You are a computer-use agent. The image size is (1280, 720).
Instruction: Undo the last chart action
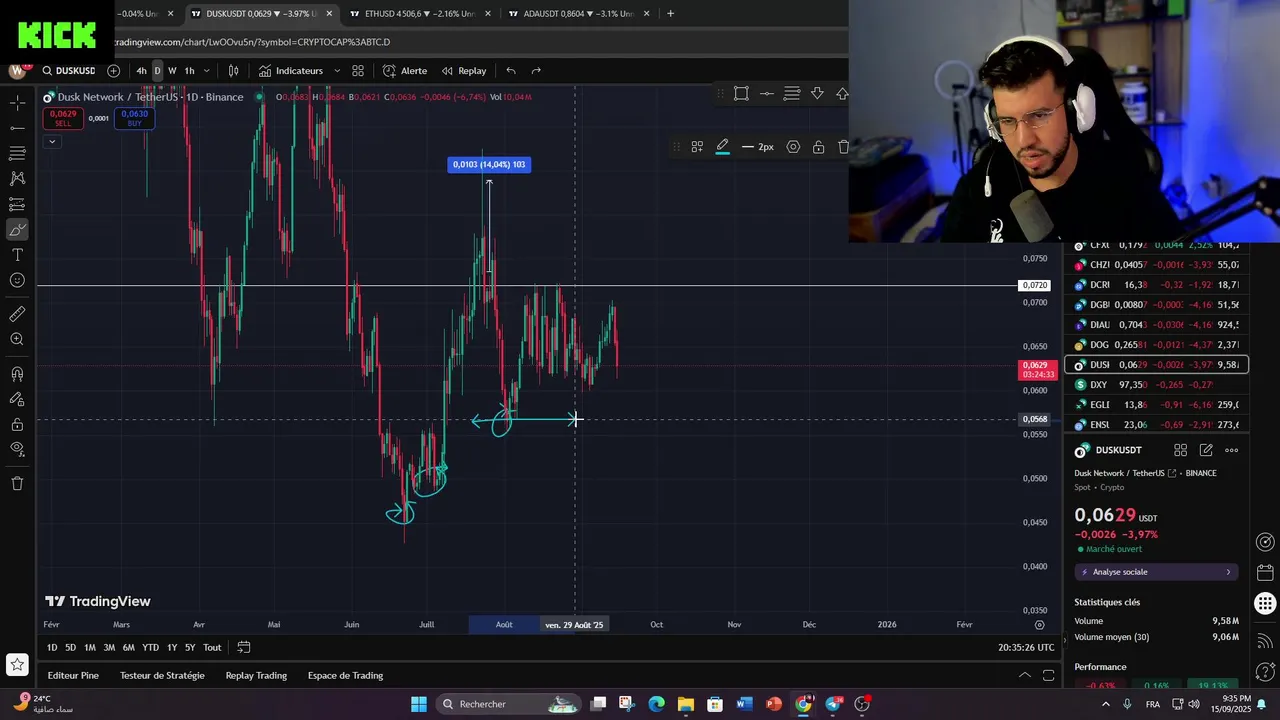pos(511,71)
